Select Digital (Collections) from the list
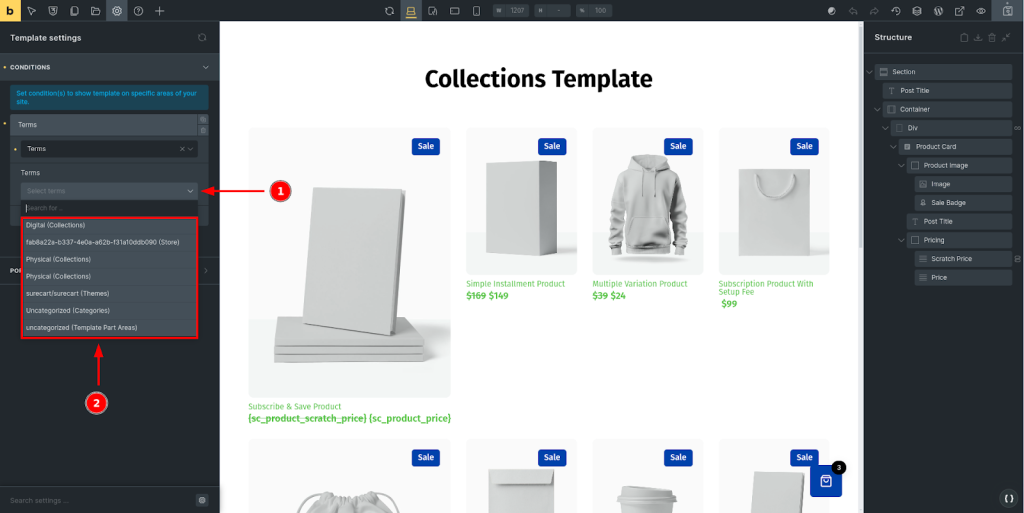Image resolution: width=1024 pixels, height=513 pixels. [56, 225]
